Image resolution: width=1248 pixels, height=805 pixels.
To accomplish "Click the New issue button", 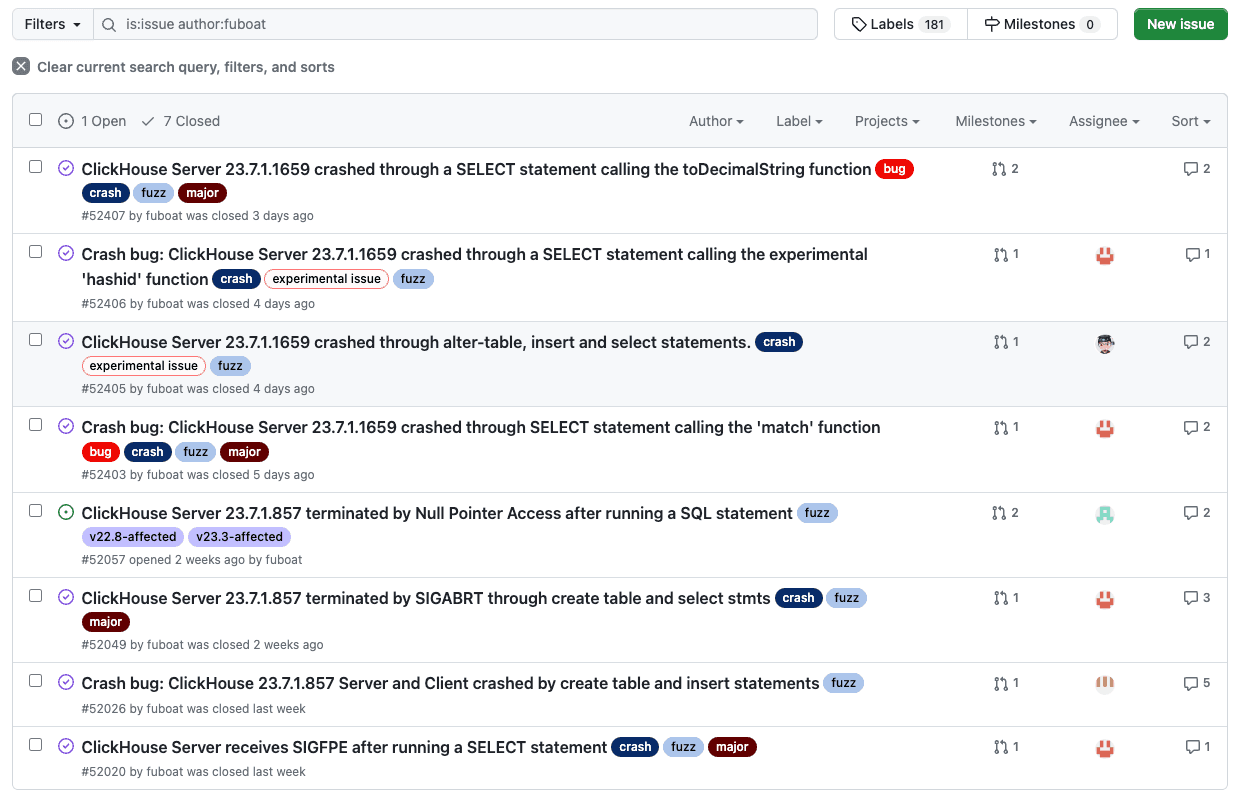I will pos(1180,24).
